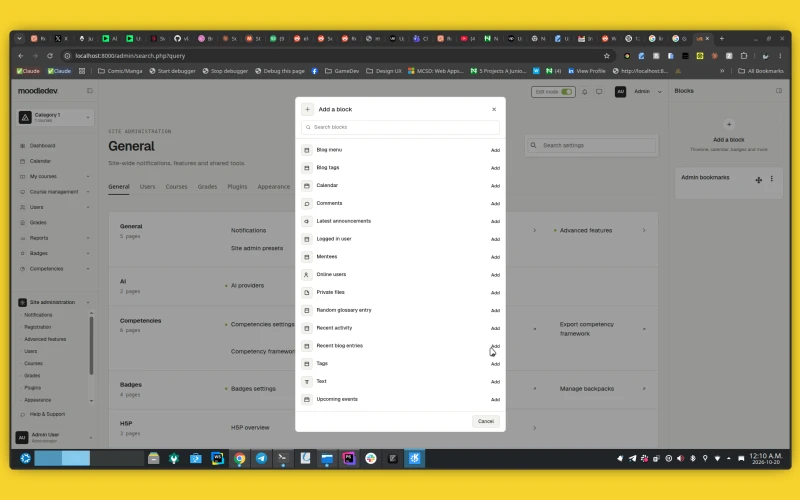This screenshot has height=500, width=800.
Task: Switch to the Plugins tab
Action: (237, 187)
